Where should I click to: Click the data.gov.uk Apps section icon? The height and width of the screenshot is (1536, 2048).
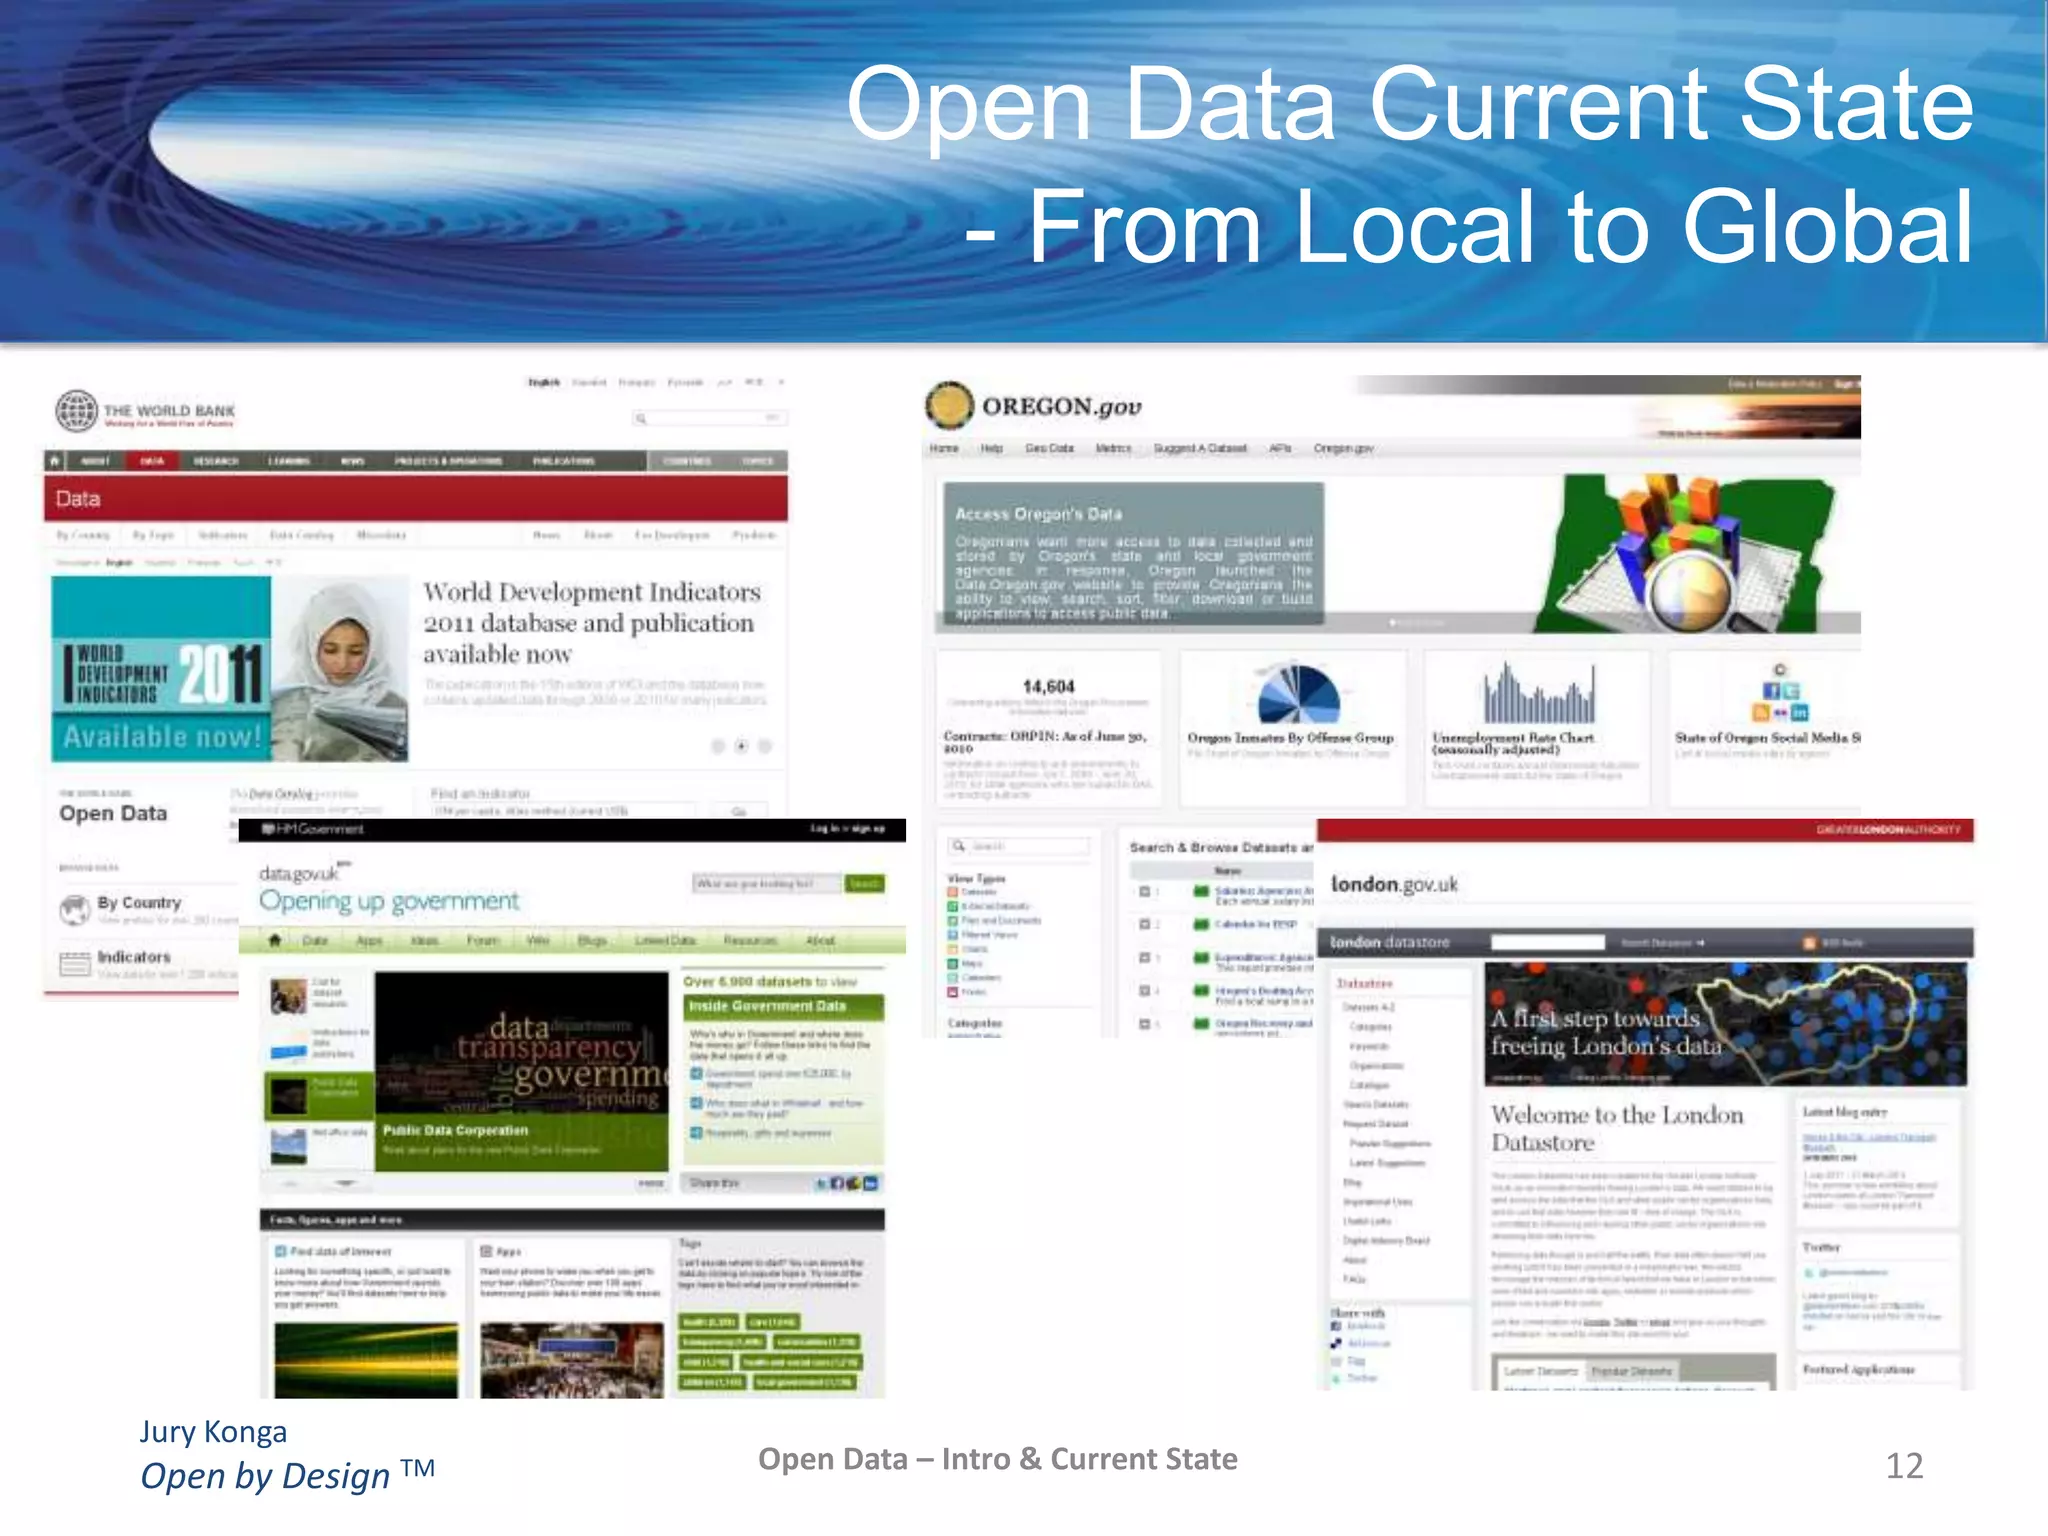[x=487, y=1251]
